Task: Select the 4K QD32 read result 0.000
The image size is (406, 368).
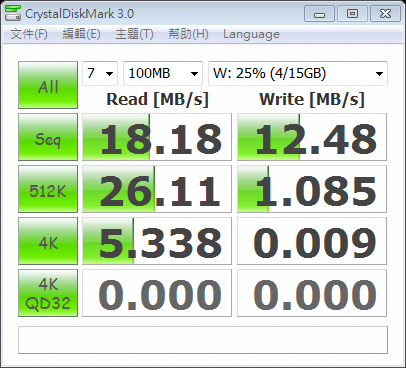Action: click(157, 293)
